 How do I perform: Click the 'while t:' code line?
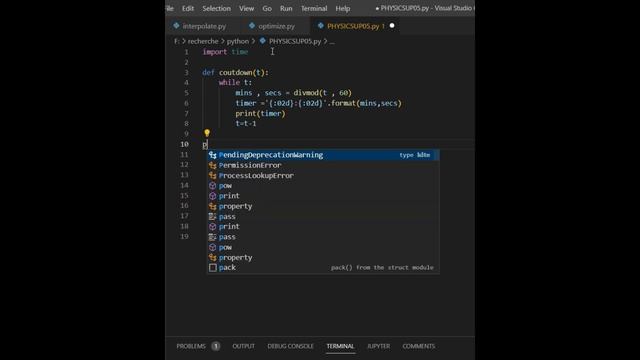[235, 82]
